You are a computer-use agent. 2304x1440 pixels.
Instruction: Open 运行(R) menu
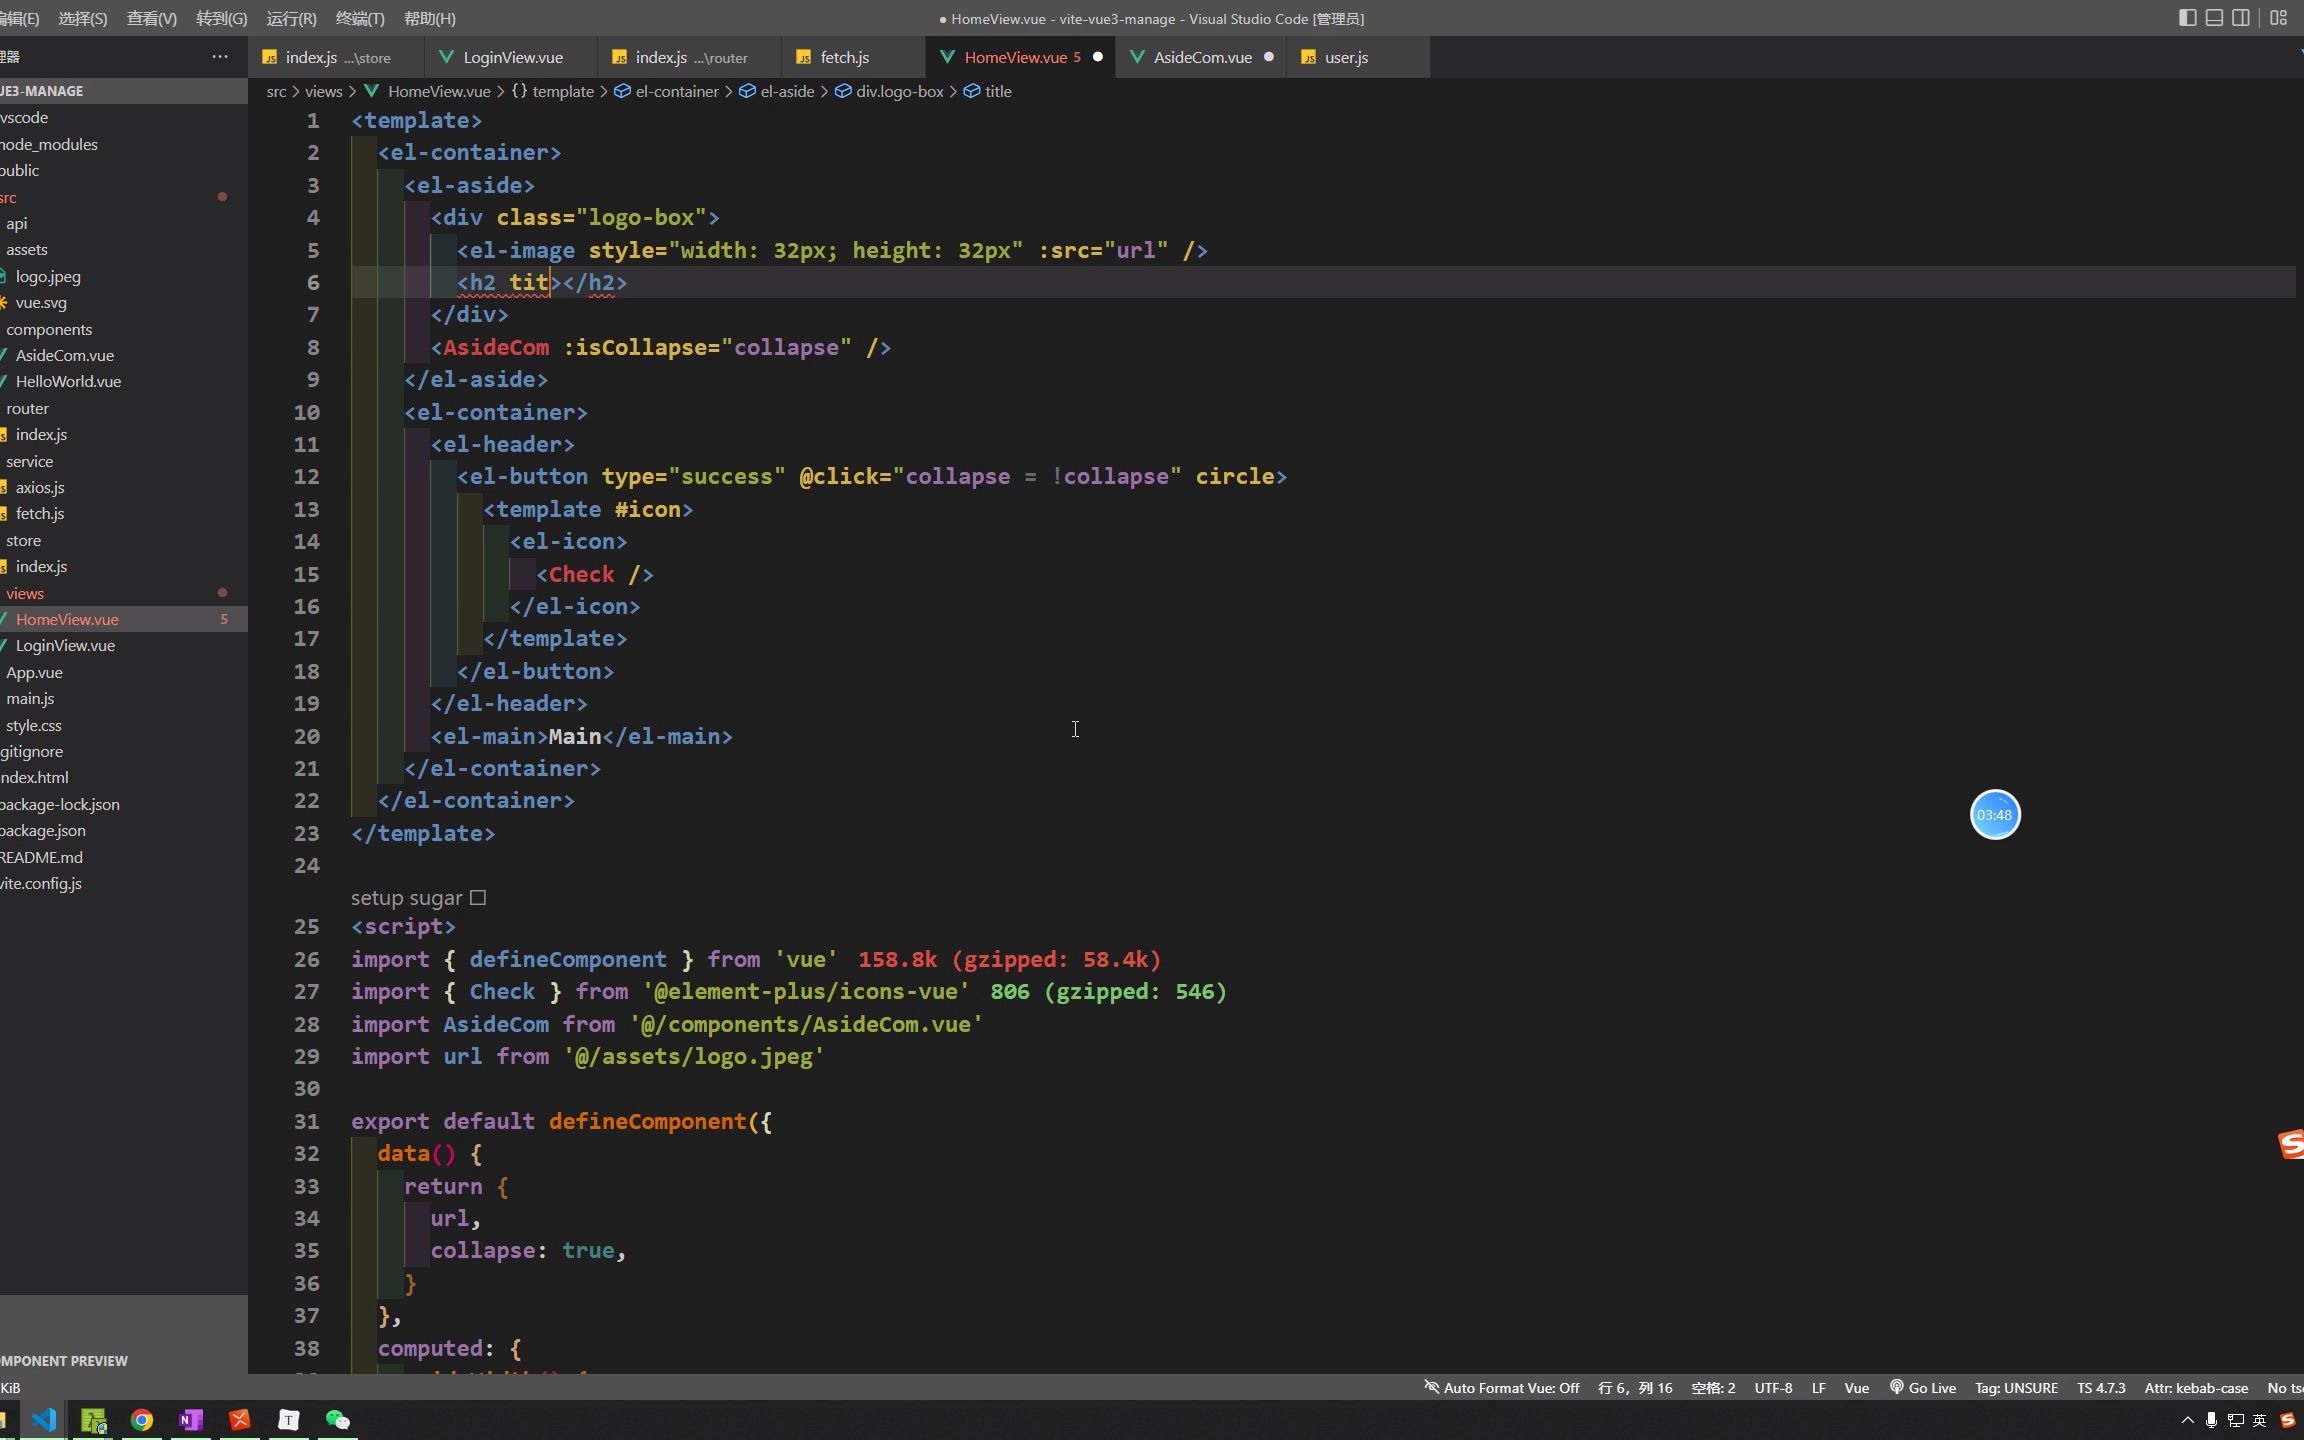(291, 18)
